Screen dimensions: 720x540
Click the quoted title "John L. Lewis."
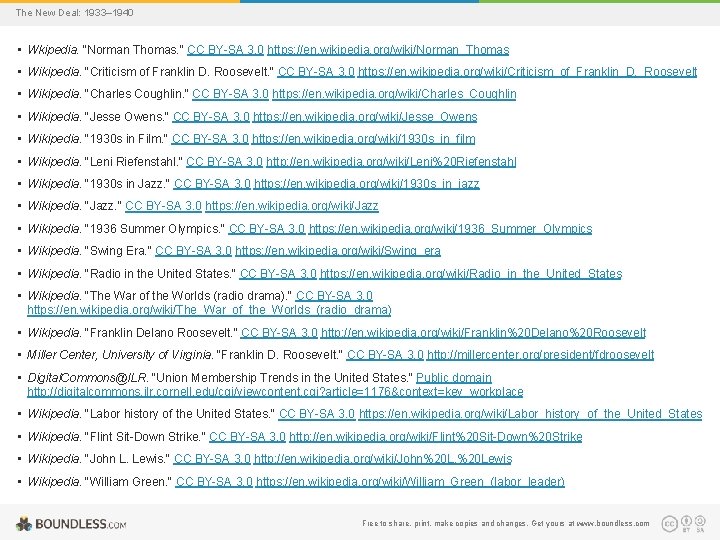point(128,459)
